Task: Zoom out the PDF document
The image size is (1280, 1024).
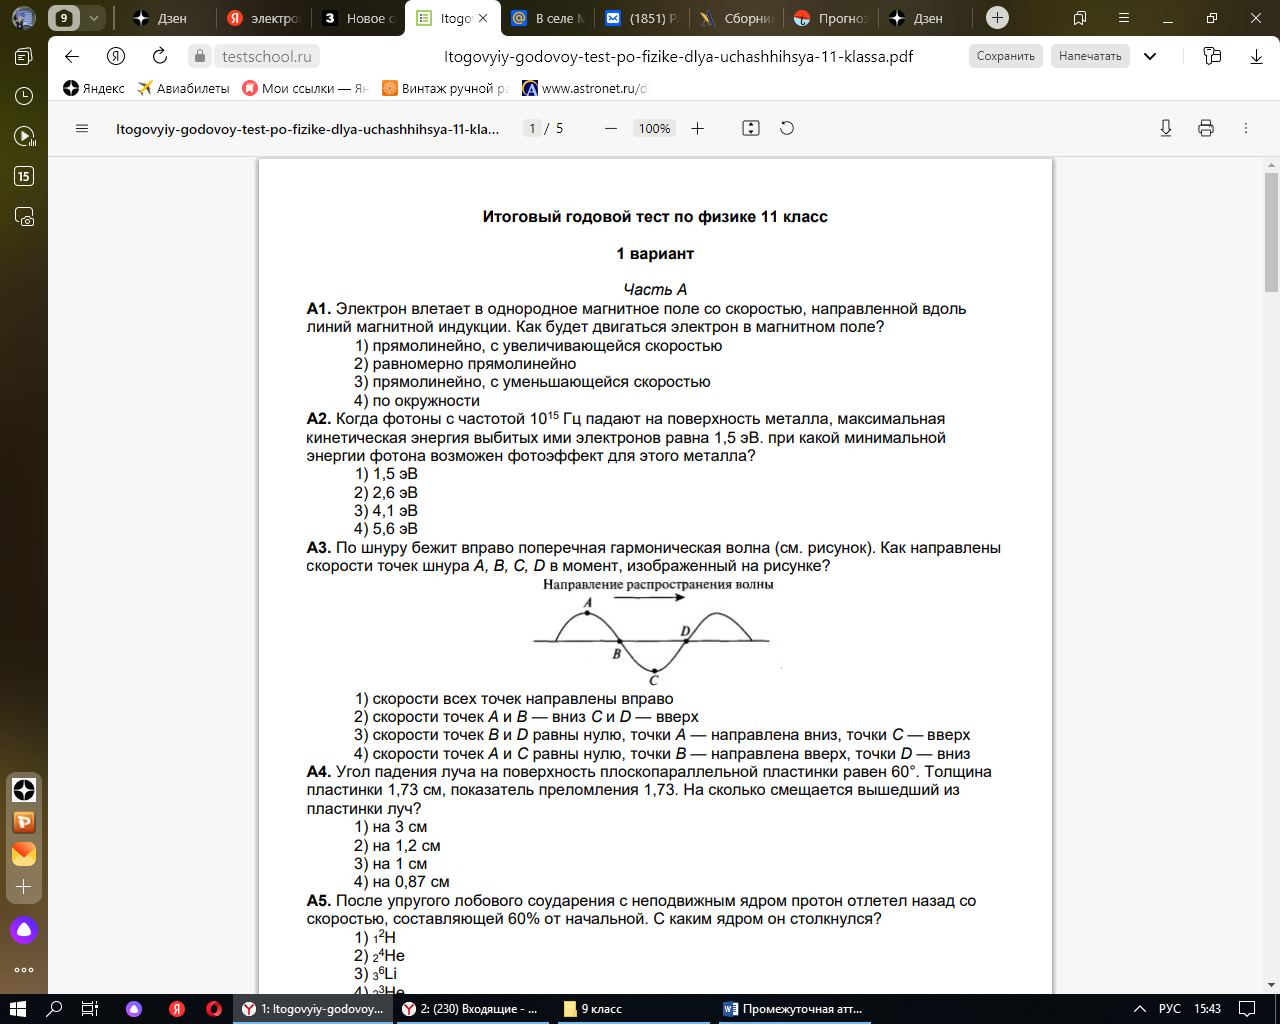Action: tap(611, 128)
